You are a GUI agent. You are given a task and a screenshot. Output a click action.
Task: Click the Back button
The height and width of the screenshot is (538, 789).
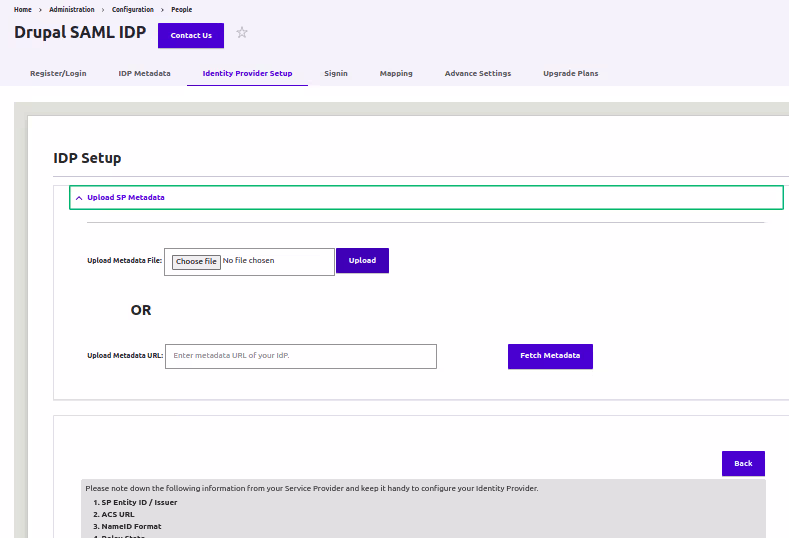tap(743, 464)
